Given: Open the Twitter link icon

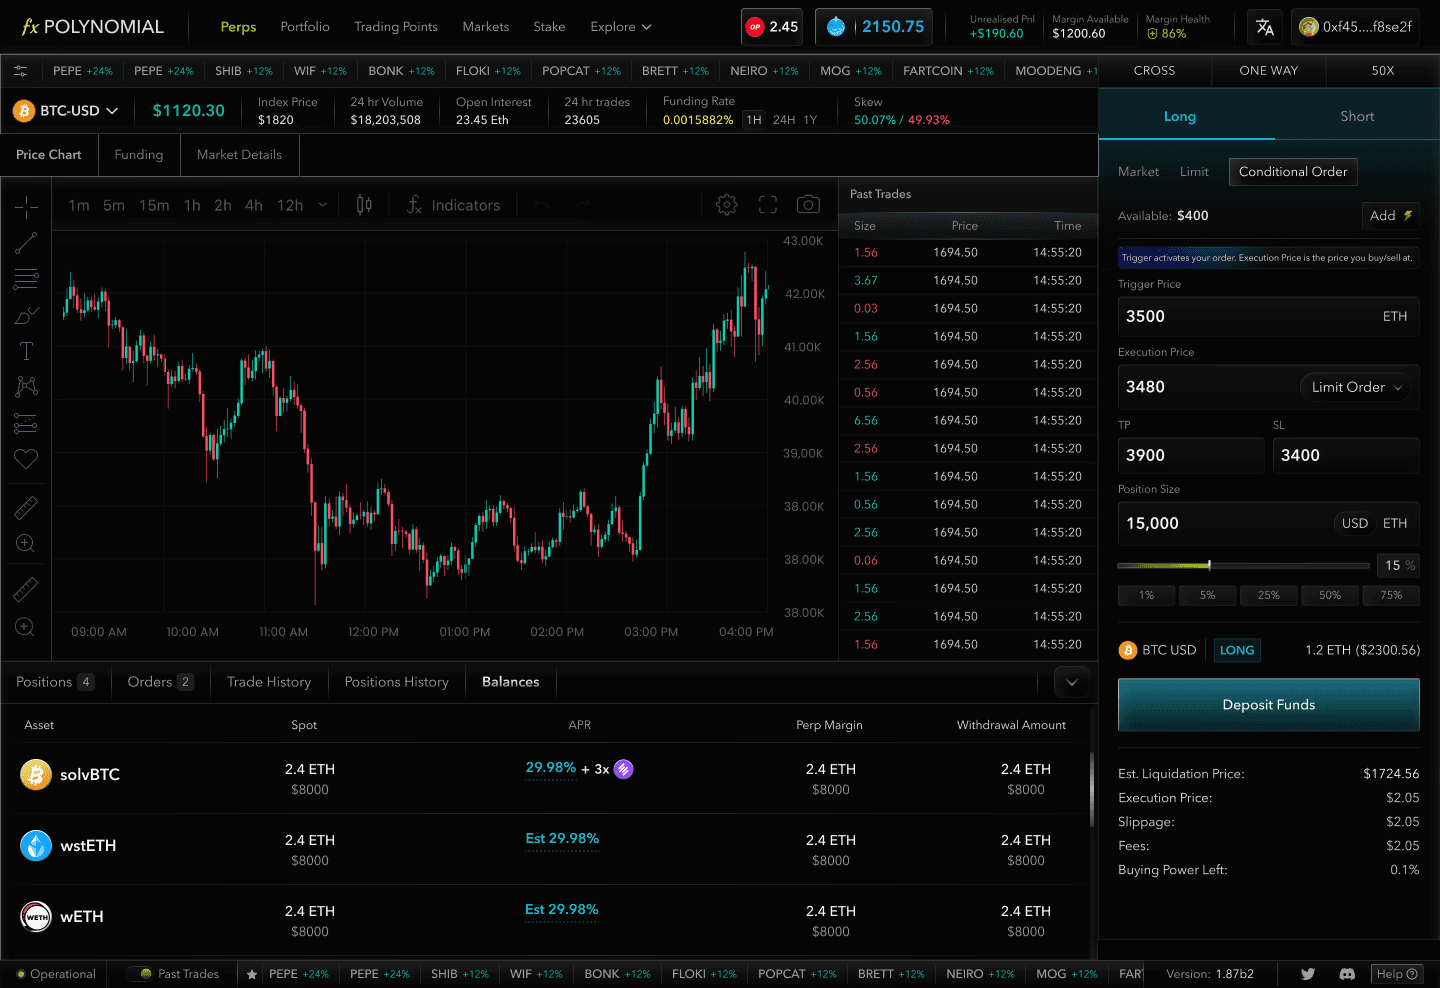Looking at the screenshot, I should [x=1307, y=974].
